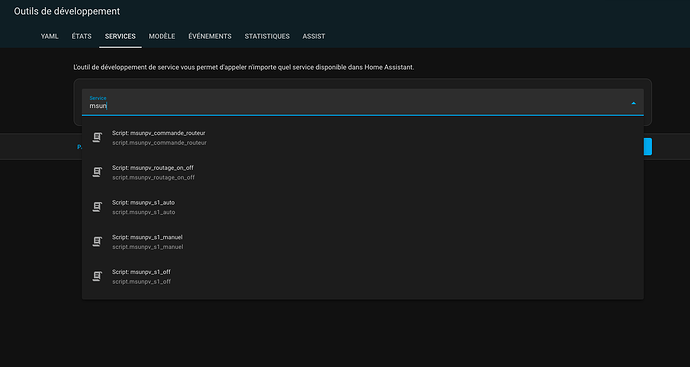Open the YAML tab
The height and width of the screenshot is (367, 690).
tap(50, 37)
